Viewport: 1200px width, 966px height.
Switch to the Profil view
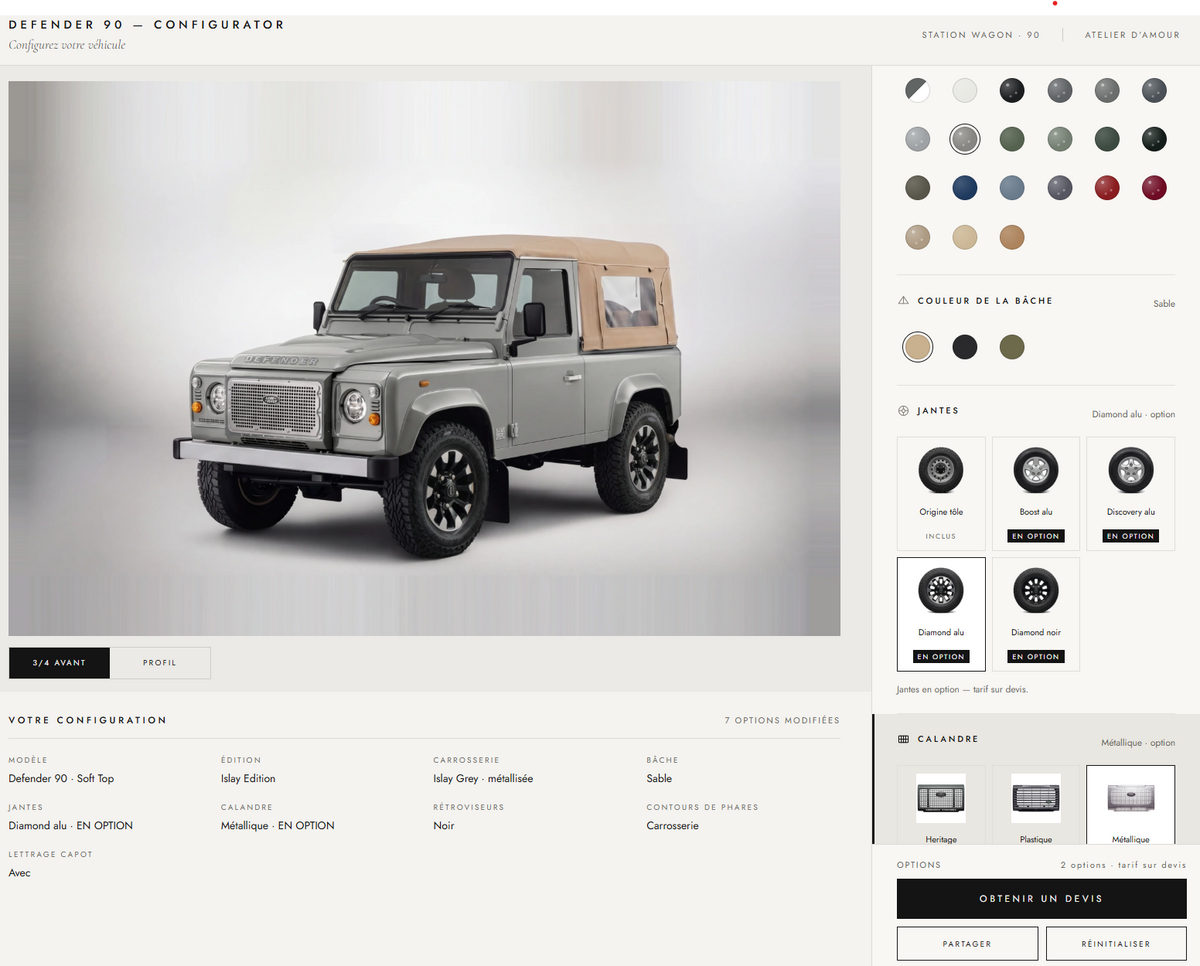tap(160, 663)
